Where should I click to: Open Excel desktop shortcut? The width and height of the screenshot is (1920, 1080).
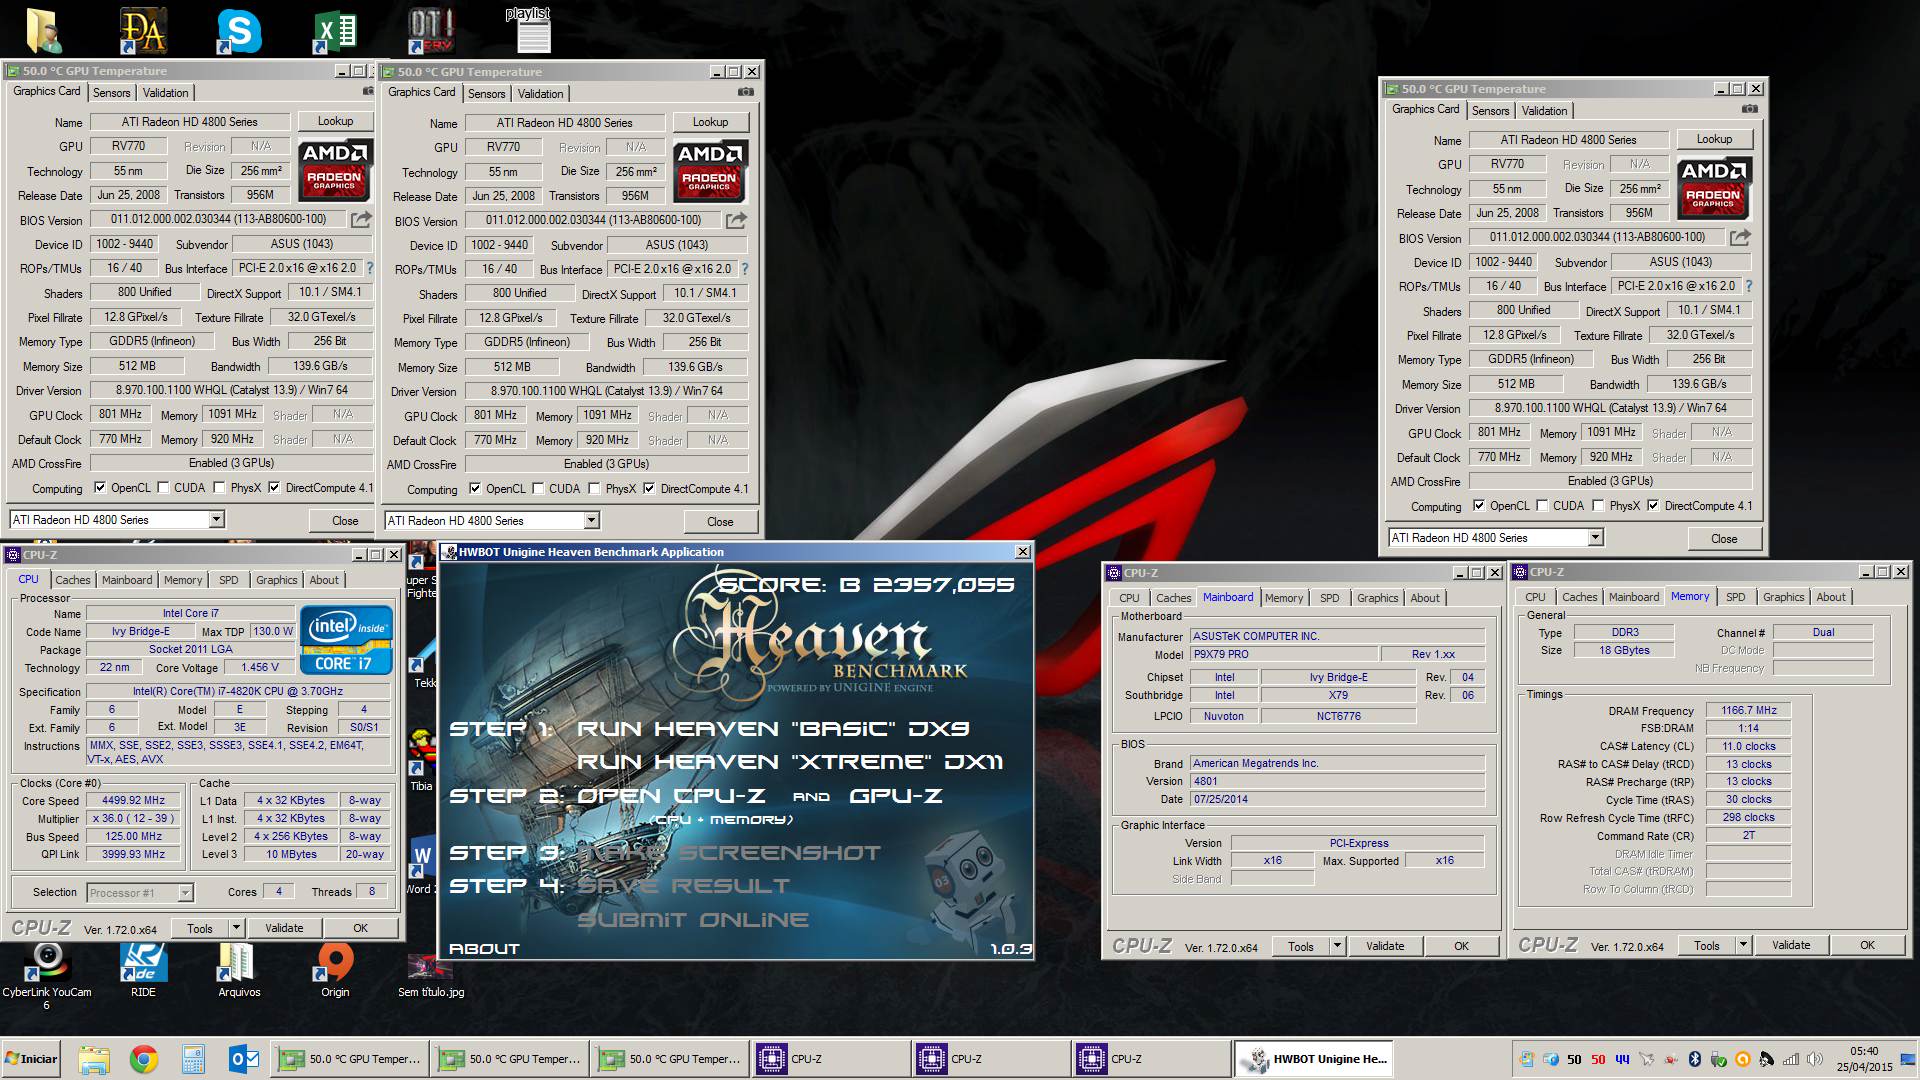click(x=335, y=32)
